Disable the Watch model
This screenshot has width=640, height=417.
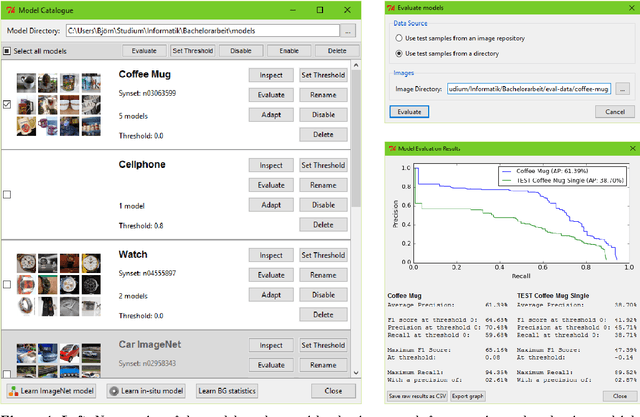(x=323, y=295)
